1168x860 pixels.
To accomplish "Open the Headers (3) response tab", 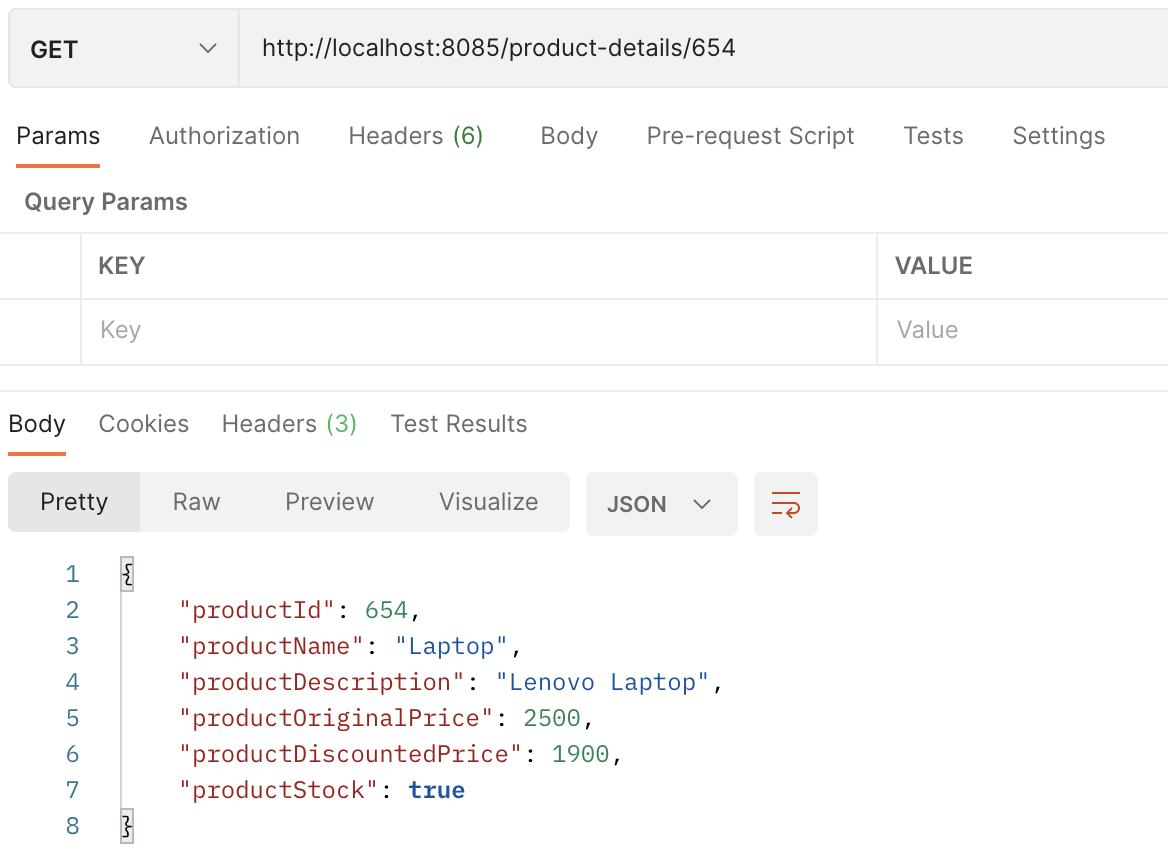I will 289,424.
